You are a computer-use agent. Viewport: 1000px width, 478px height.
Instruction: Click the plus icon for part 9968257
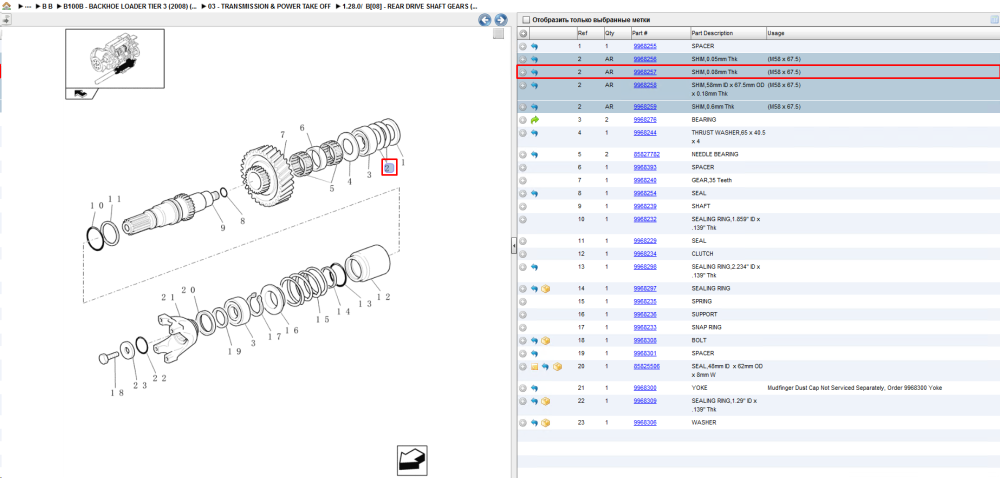(523, 72)
